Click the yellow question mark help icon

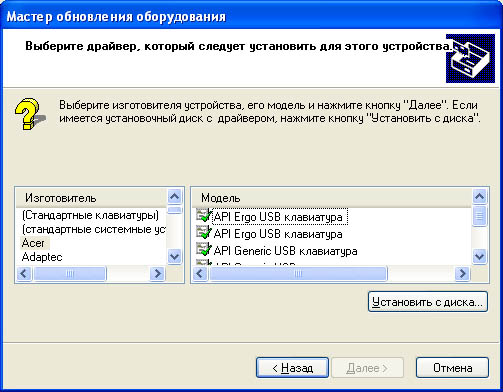29,114
